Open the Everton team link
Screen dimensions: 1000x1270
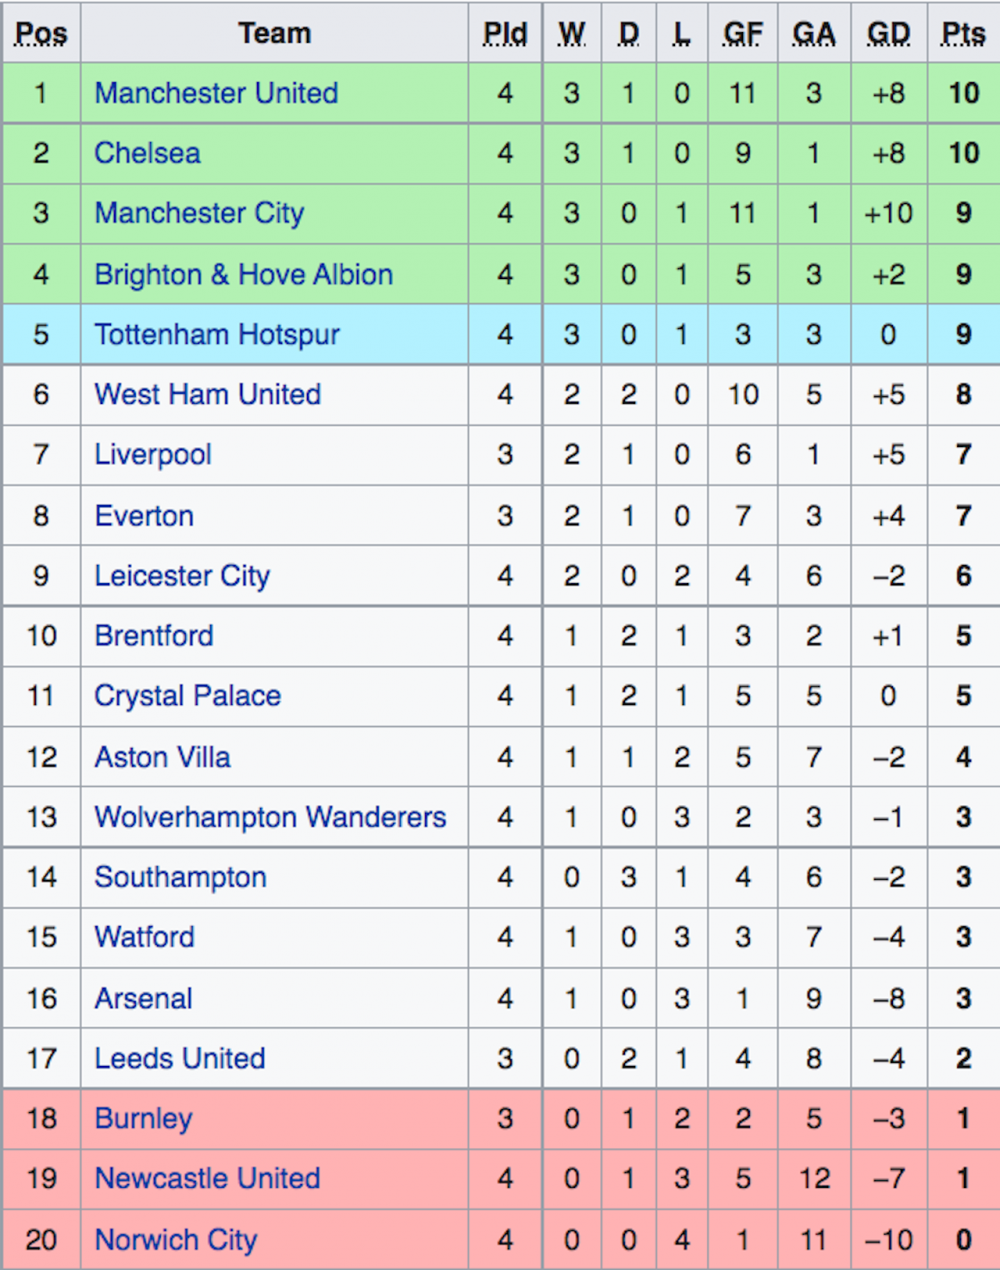click(x=144, y=516)
